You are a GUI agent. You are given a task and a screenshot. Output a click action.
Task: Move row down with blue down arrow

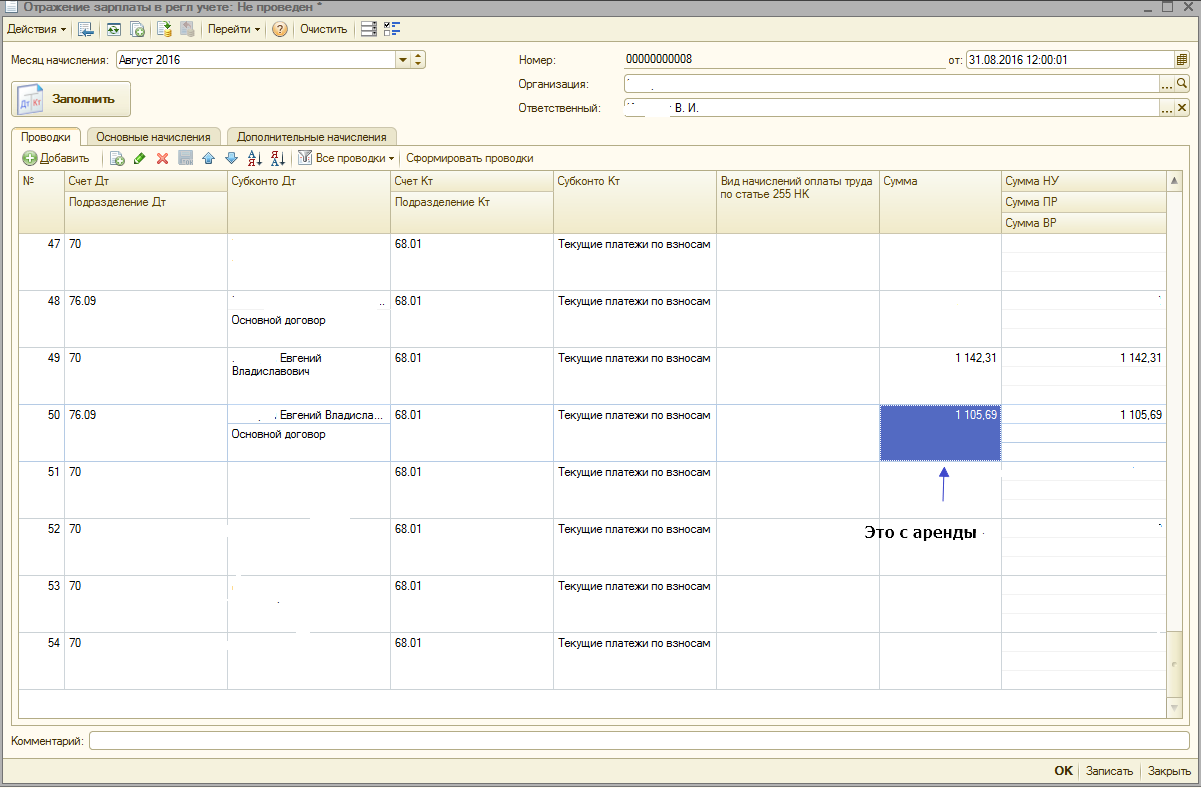coord(231,158)
